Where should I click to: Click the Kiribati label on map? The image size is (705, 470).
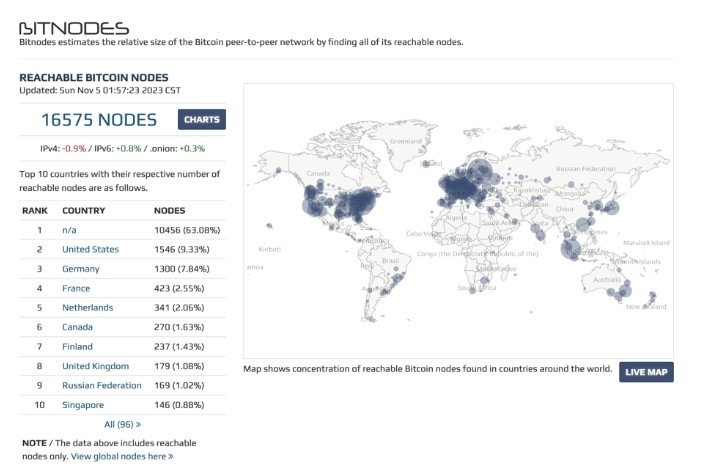click(x=269, y=249)
